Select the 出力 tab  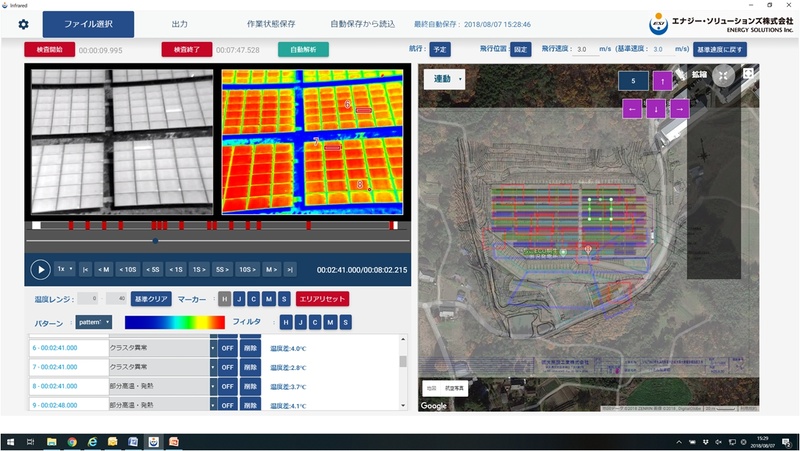point(179,24)
